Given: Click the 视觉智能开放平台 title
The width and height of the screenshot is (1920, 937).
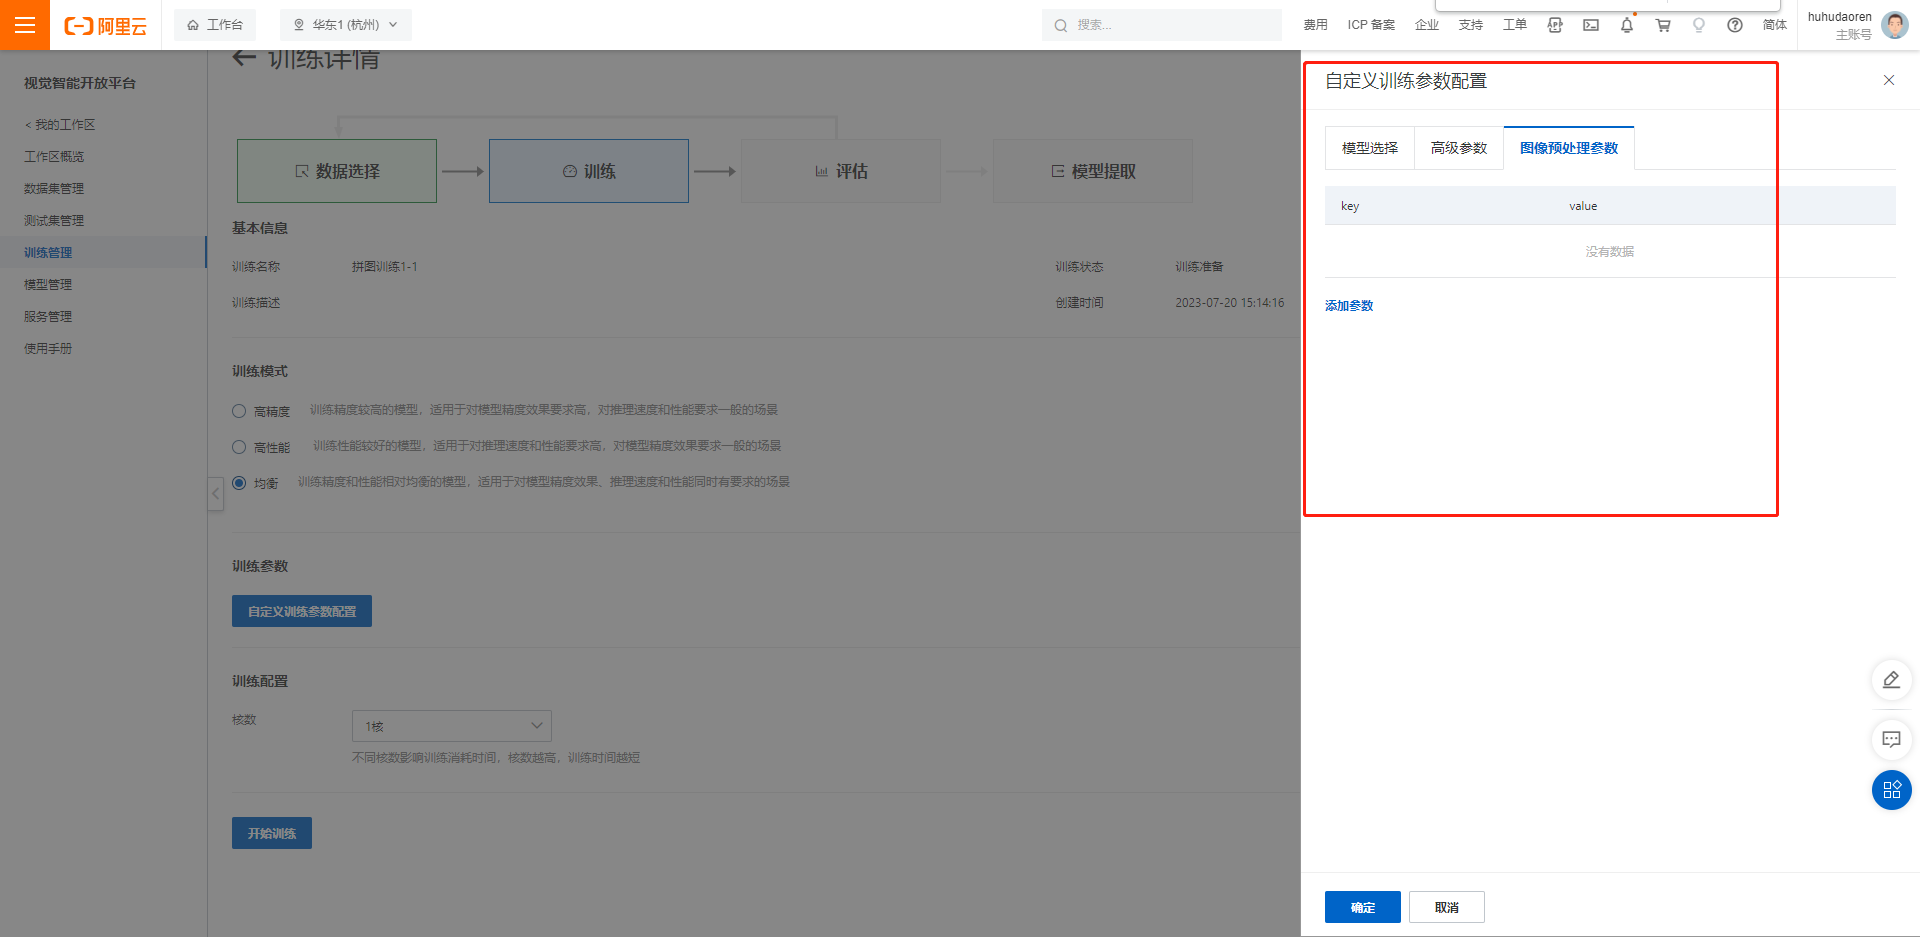Looking at the screenshot, I should click(x=80, y=83).
